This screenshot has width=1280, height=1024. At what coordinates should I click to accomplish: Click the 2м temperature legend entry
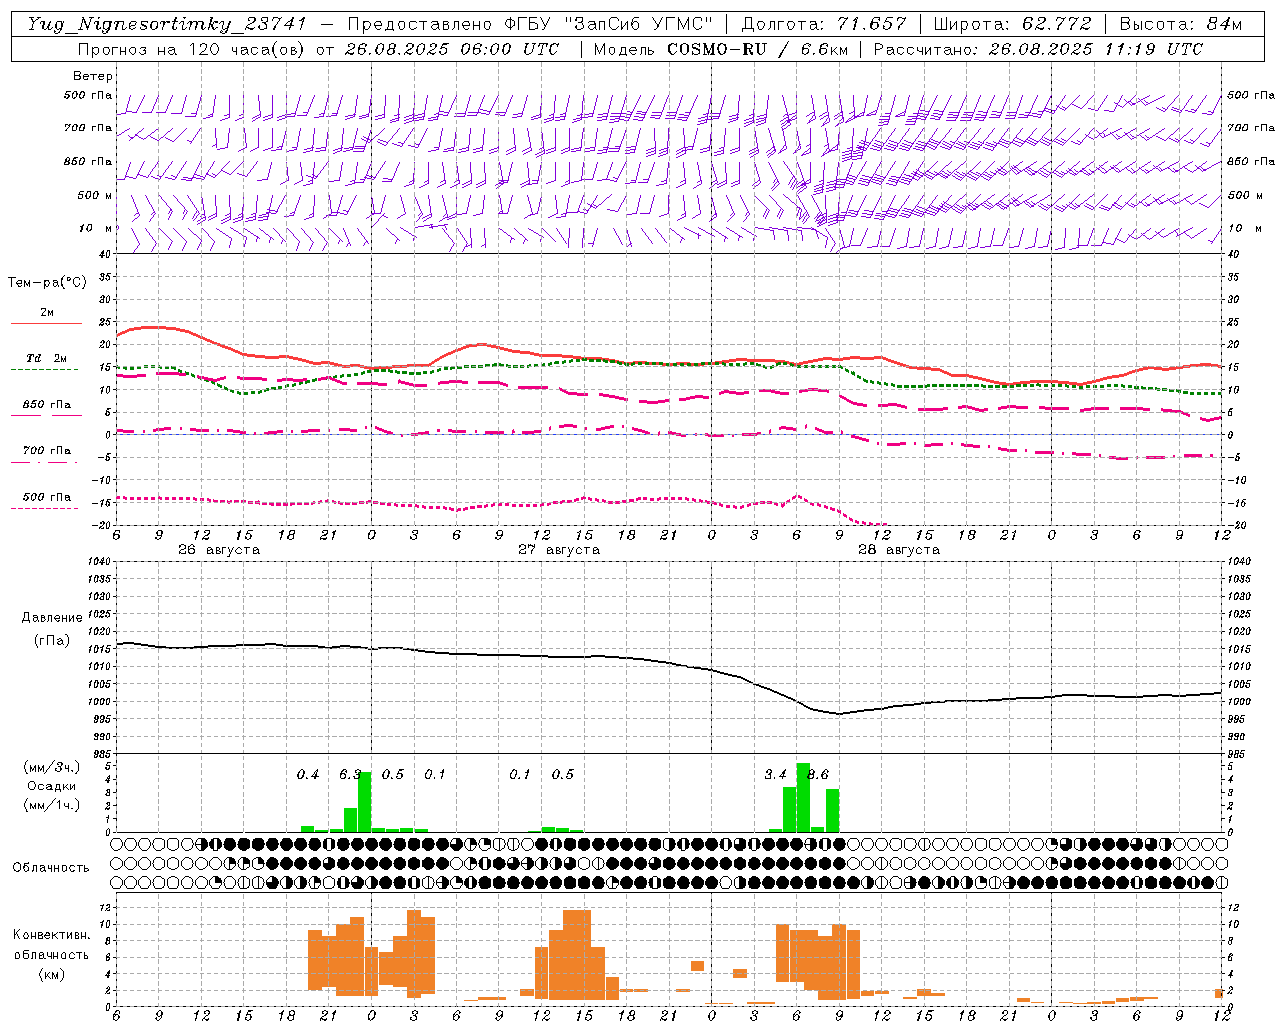[47, 313]
